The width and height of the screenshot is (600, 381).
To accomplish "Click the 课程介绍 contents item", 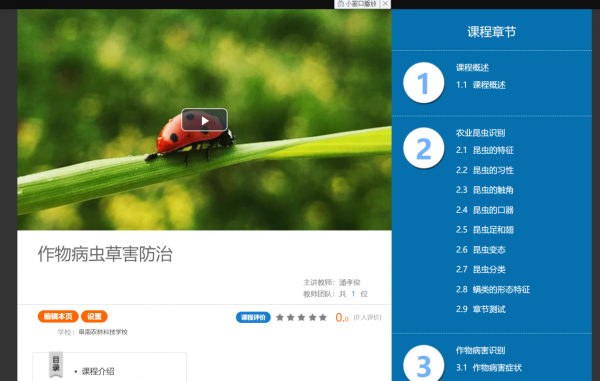I will (98, 371).
